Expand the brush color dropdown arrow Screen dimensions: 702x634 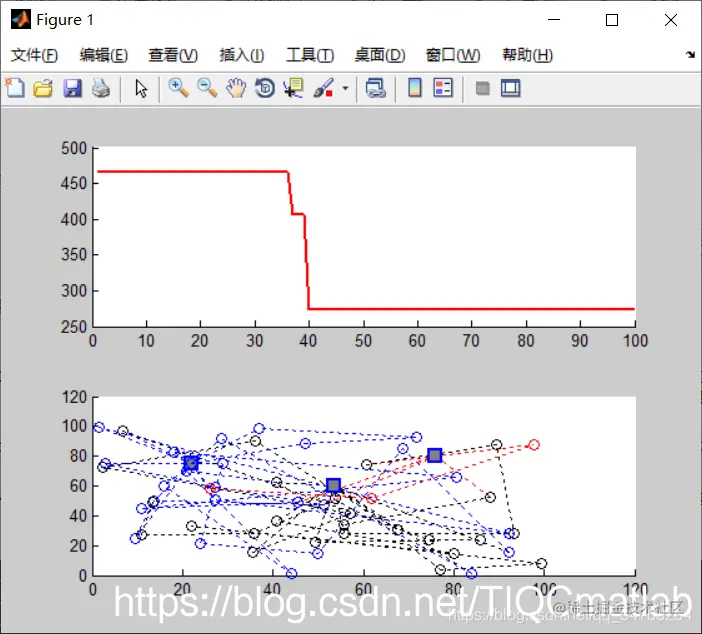pyautogui.click(x=345, y=88)
